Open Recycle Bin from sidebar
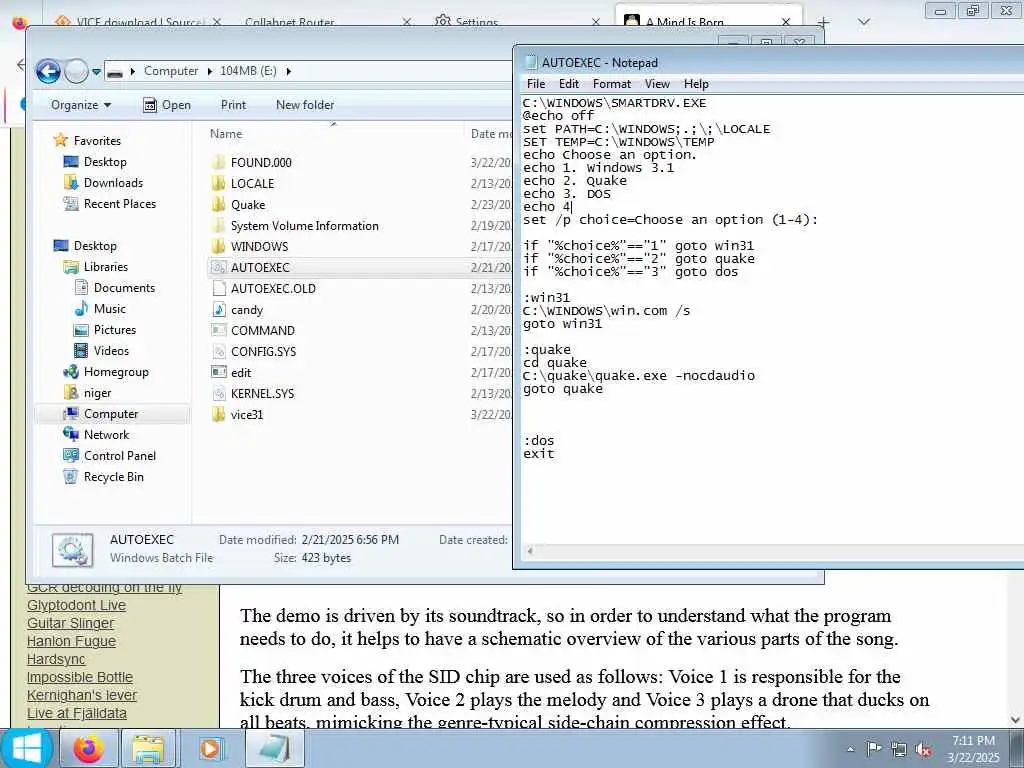Image resolution: width=1024 pixels, height=768 pixels. 113,477
